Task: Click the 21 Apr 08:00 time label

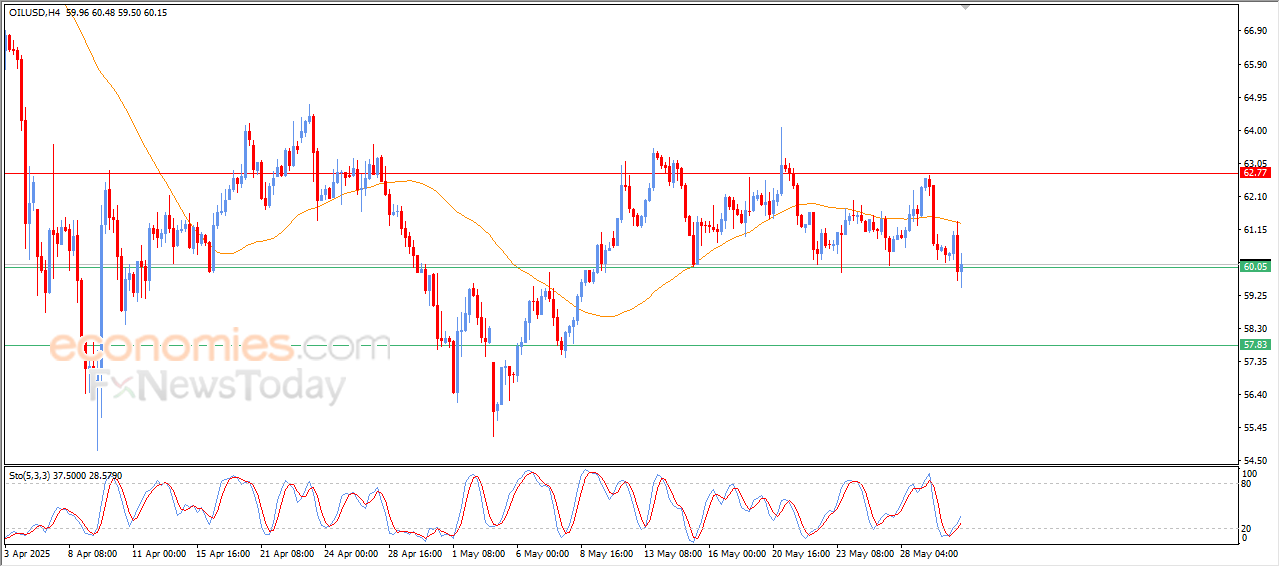Action: pyautogui.click(x=289, y=552)
